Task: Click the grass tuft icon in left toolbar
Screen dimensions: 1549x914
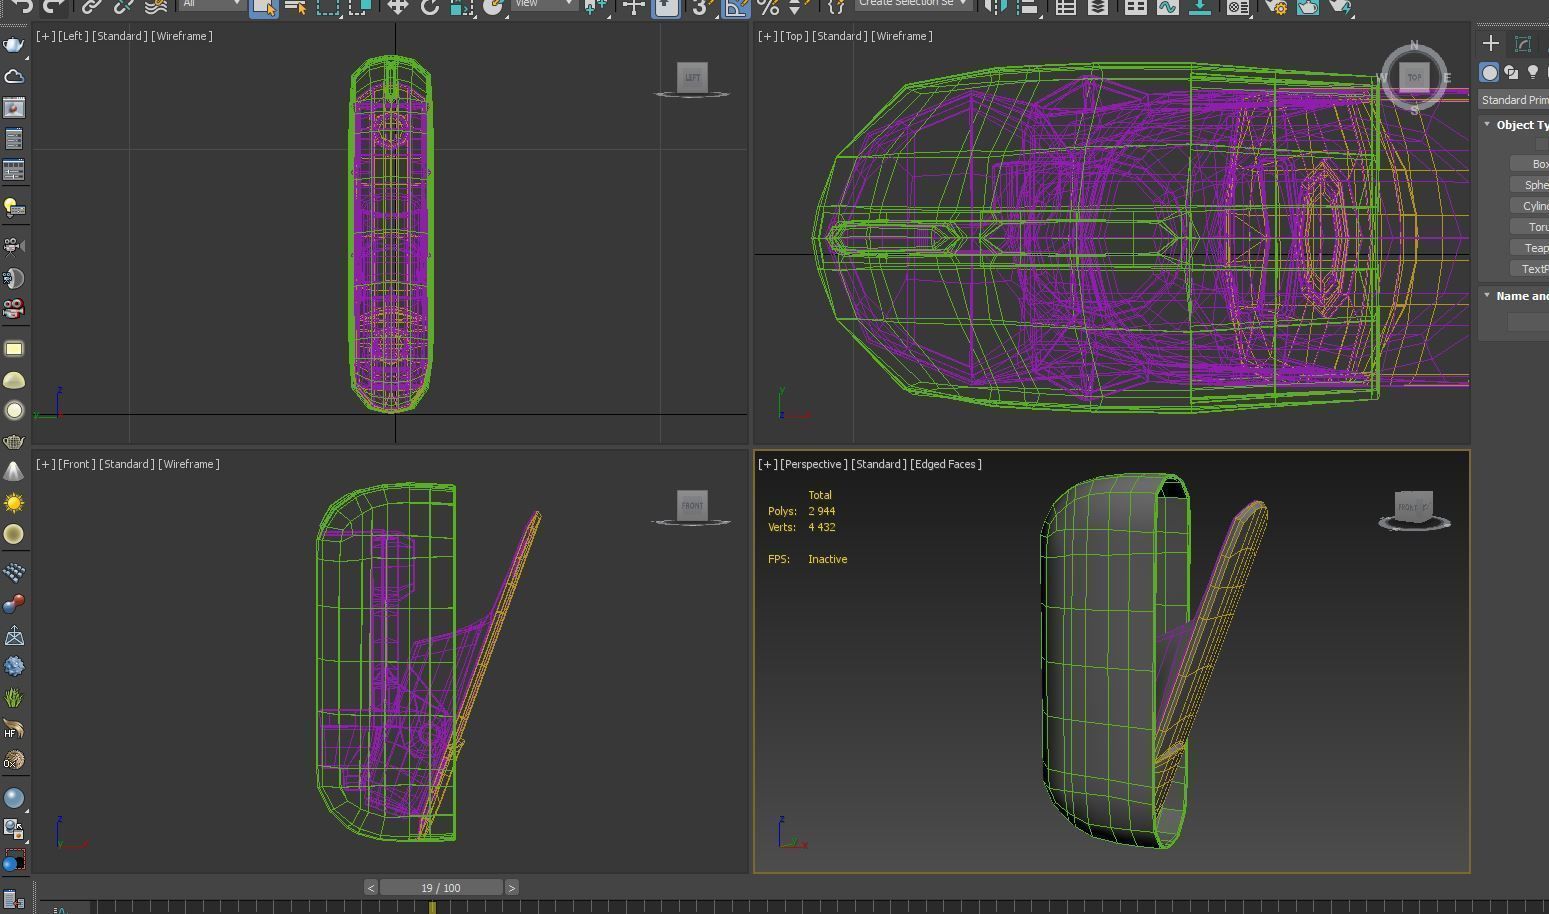Action: [14, 697]
